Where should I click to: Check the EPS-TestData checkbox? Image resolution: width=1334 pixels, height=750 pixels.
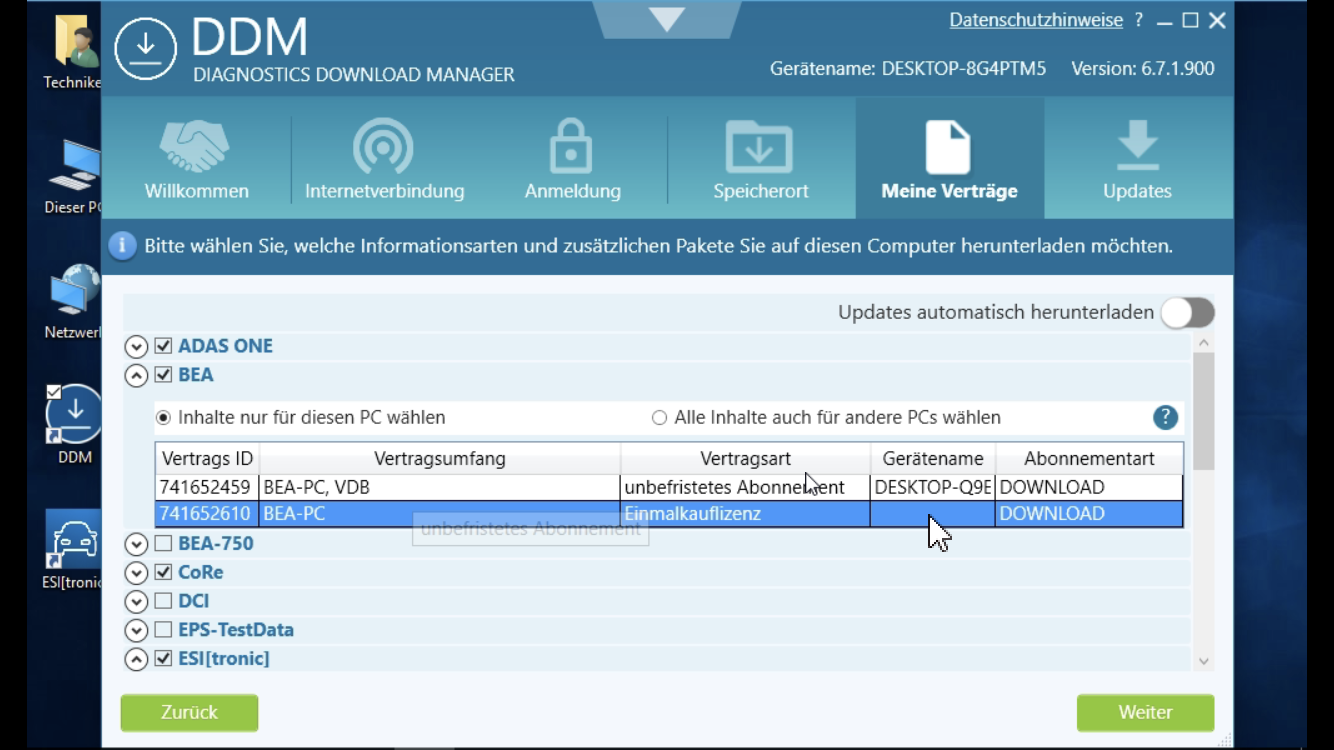click(x=164, y=630)
